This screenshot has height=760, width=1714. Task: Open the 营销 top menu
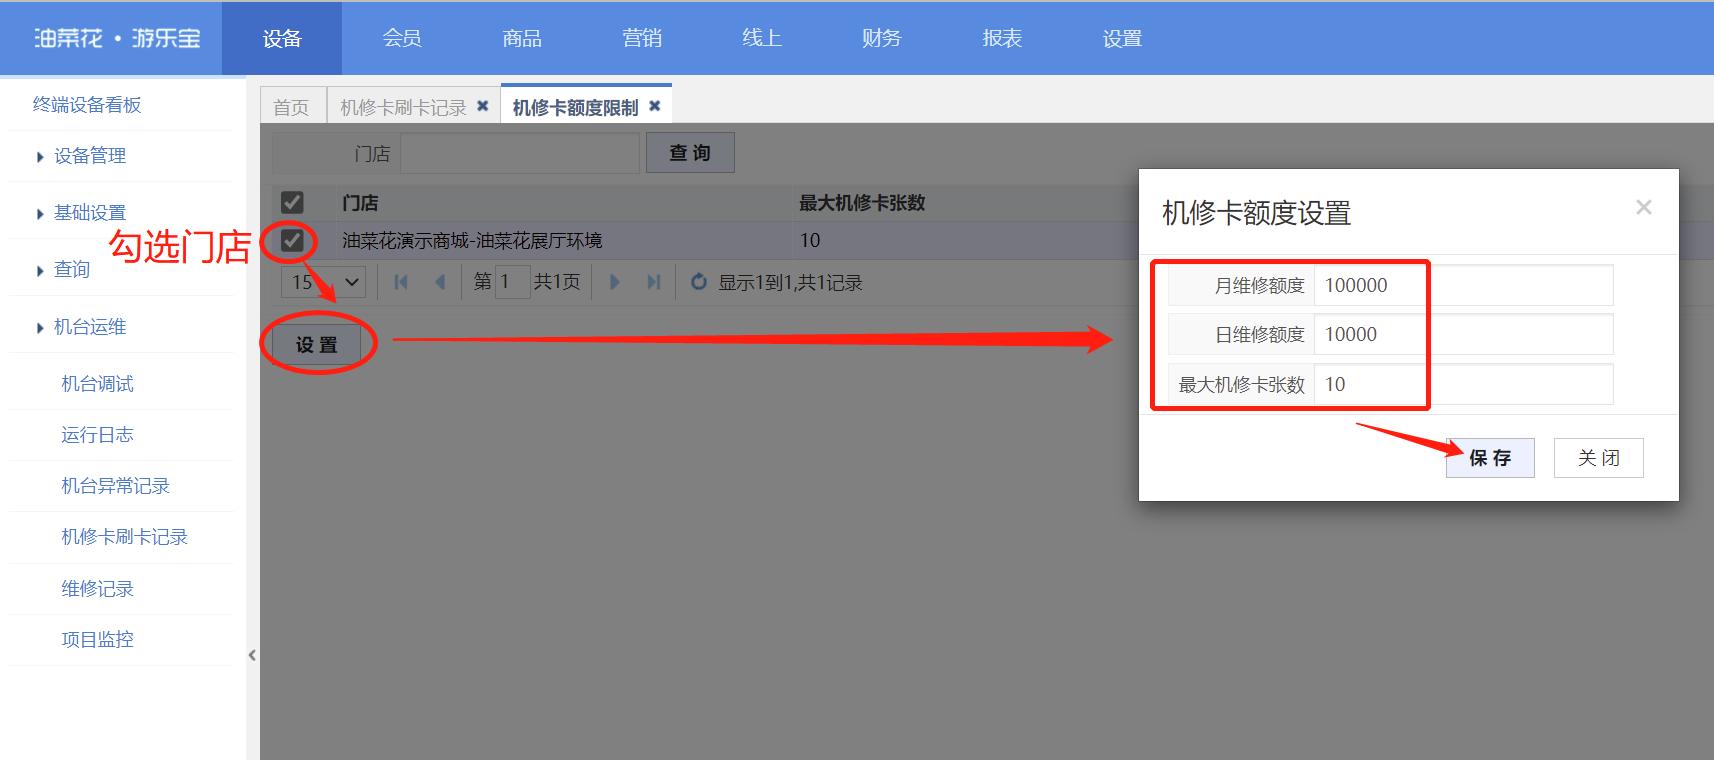642,38
